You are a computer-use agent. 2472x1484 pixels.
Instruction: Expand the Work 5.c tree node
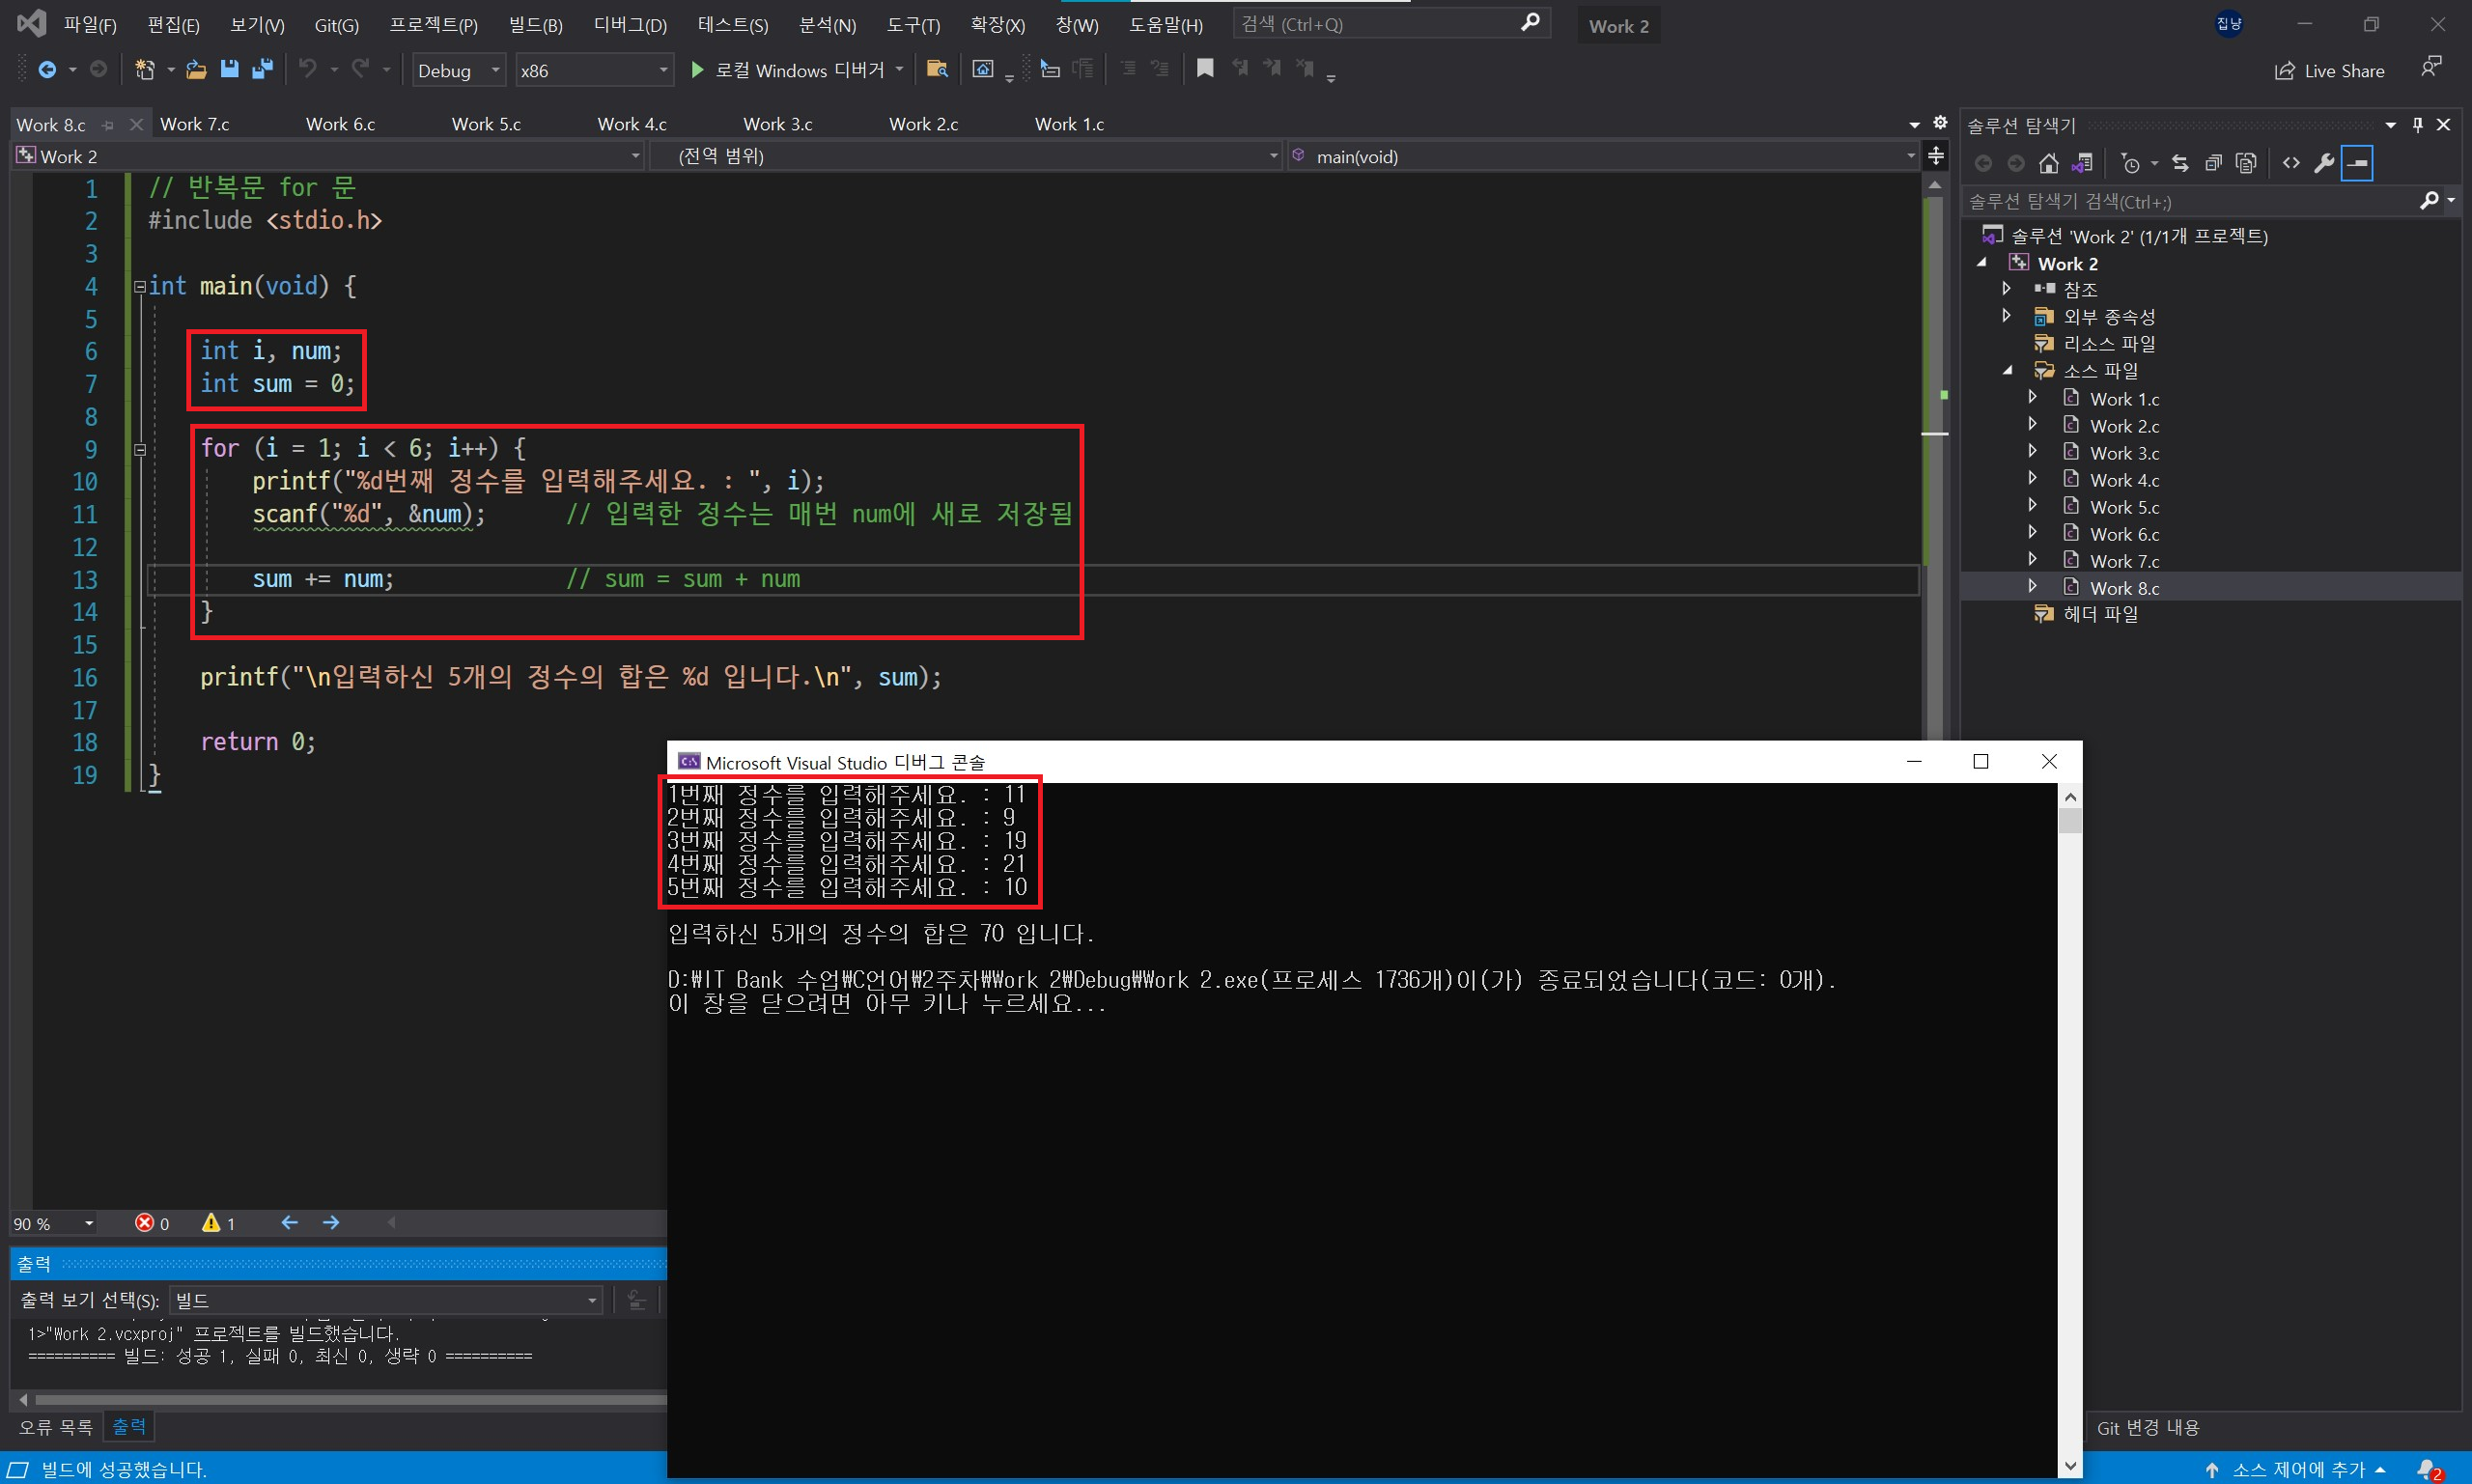(x=2033, y=506)
